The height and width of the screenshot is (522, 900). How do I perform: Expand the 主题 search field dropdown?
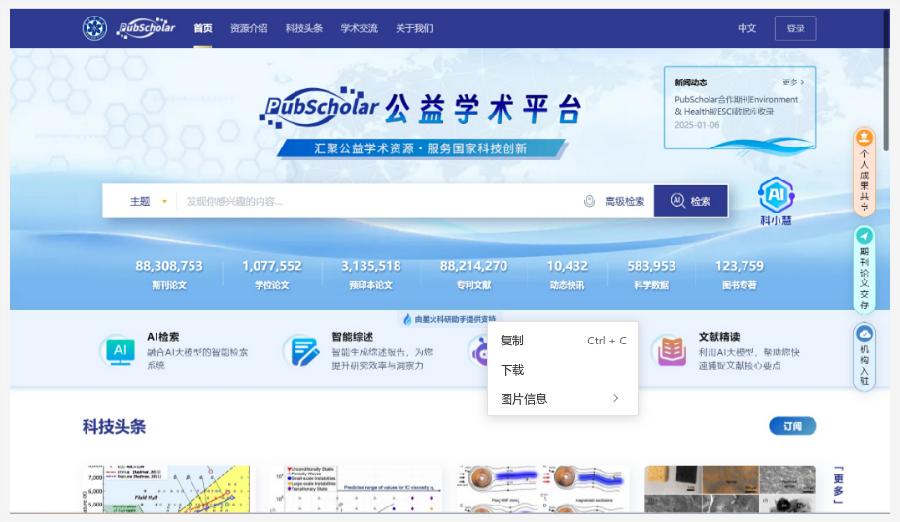[148, 201]
